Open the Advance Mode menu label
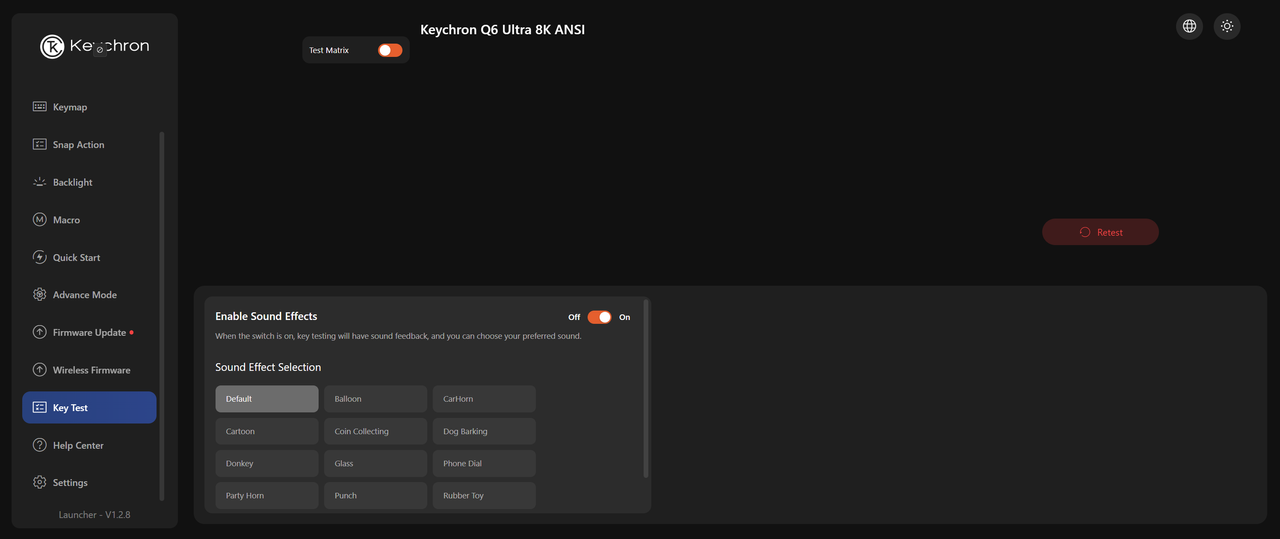Screen dimensions: 1280x539 tap(85, 295)
